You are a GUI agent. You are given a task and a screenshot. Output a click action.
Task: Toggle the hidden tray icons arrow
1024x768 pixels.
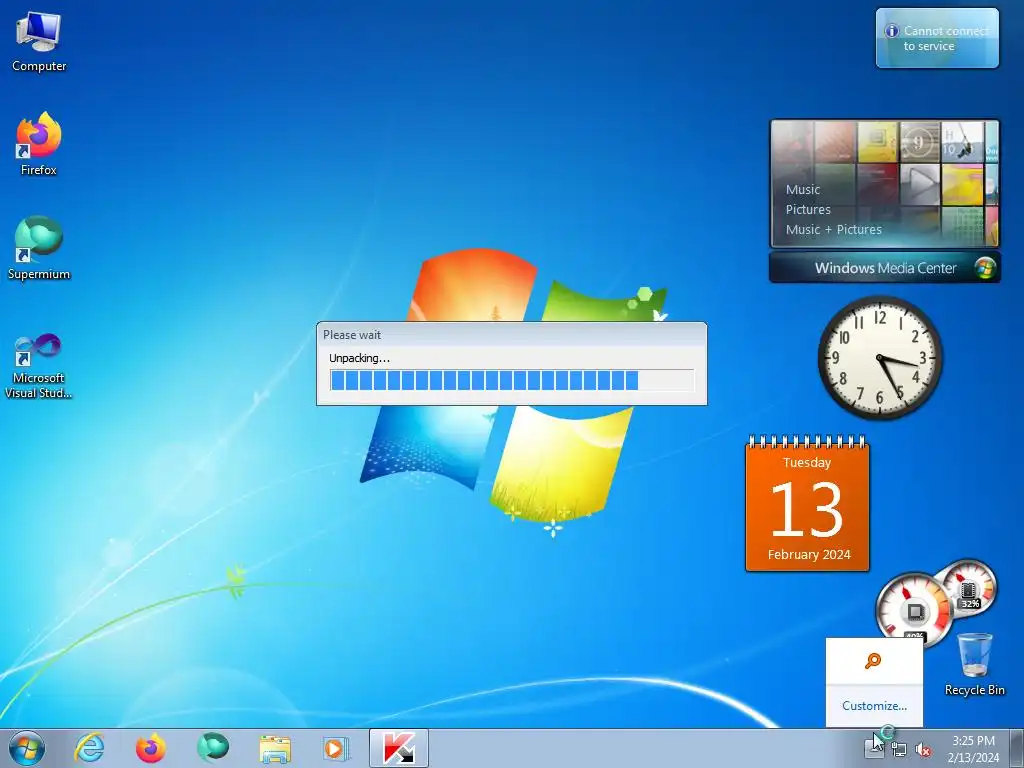coord(874,746)
